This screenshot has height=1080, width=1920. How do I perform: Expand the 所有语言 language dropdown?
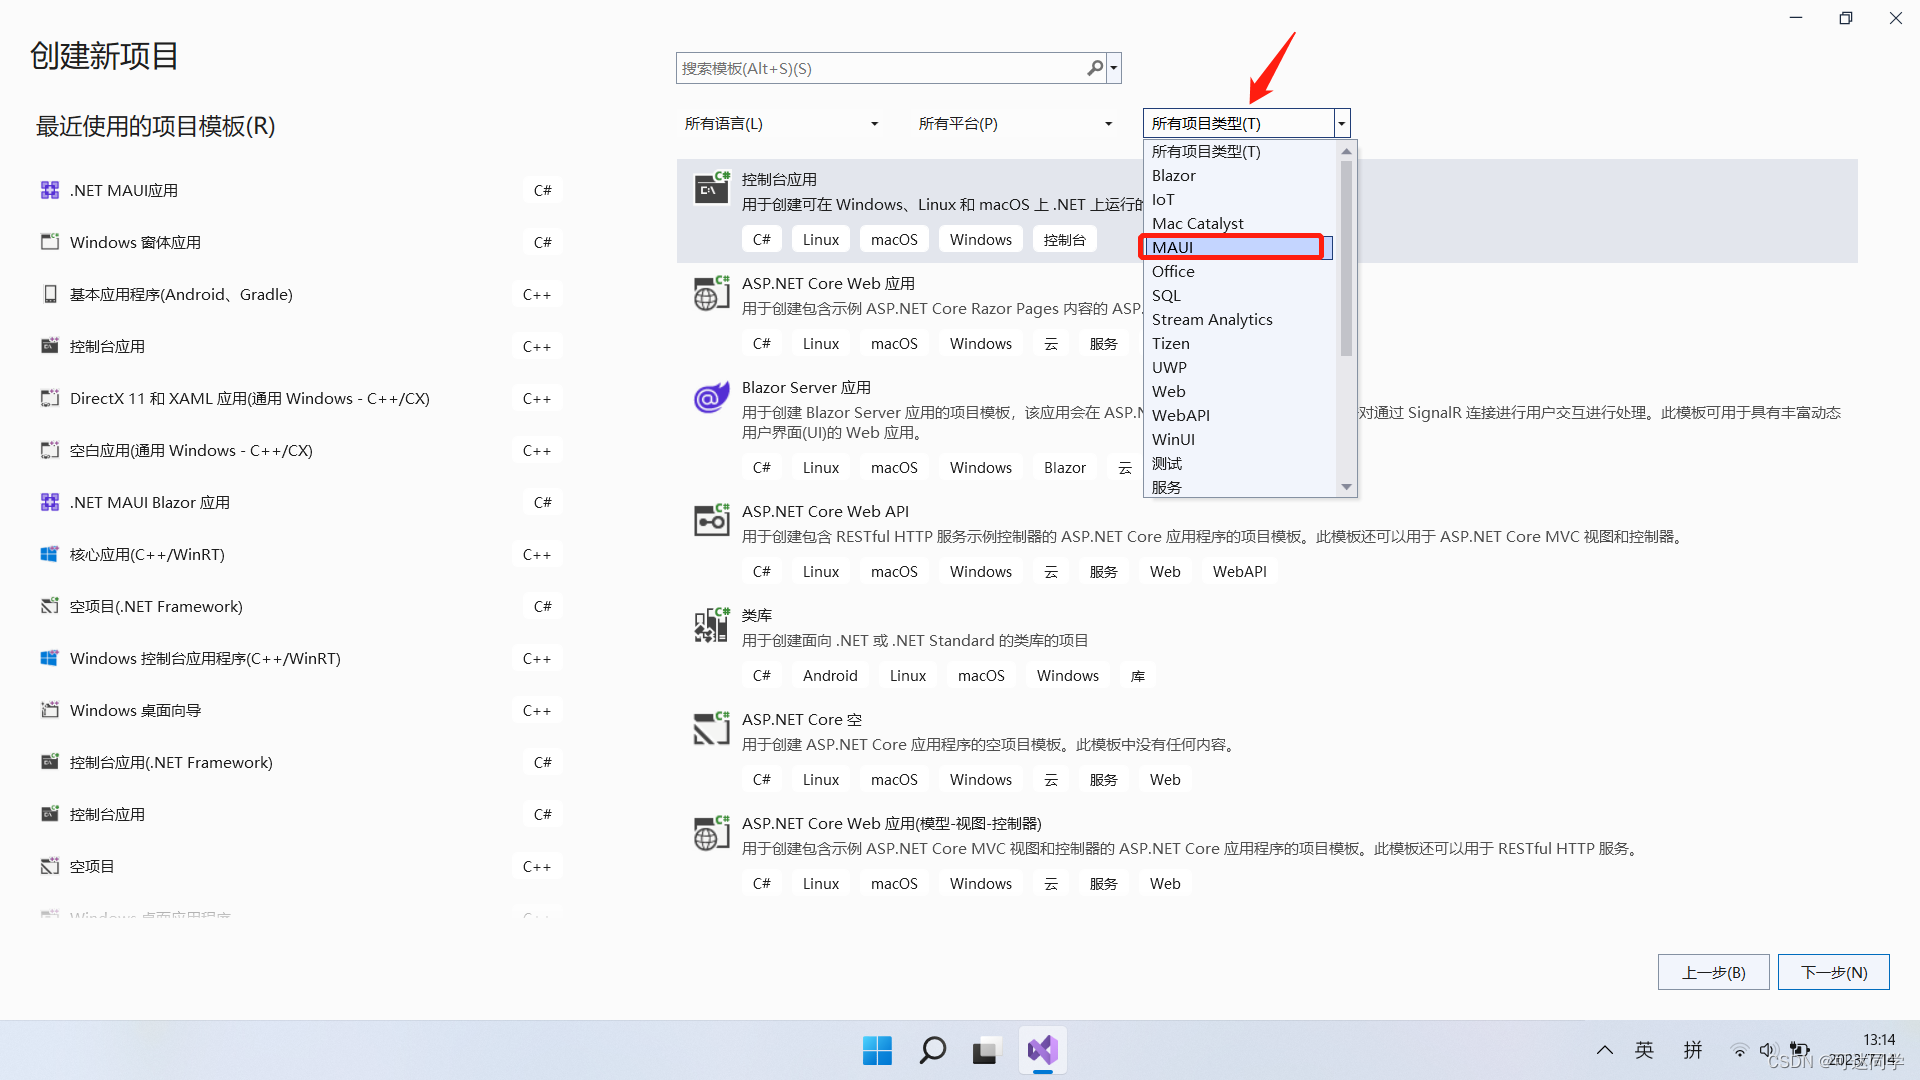coord(874,124)
